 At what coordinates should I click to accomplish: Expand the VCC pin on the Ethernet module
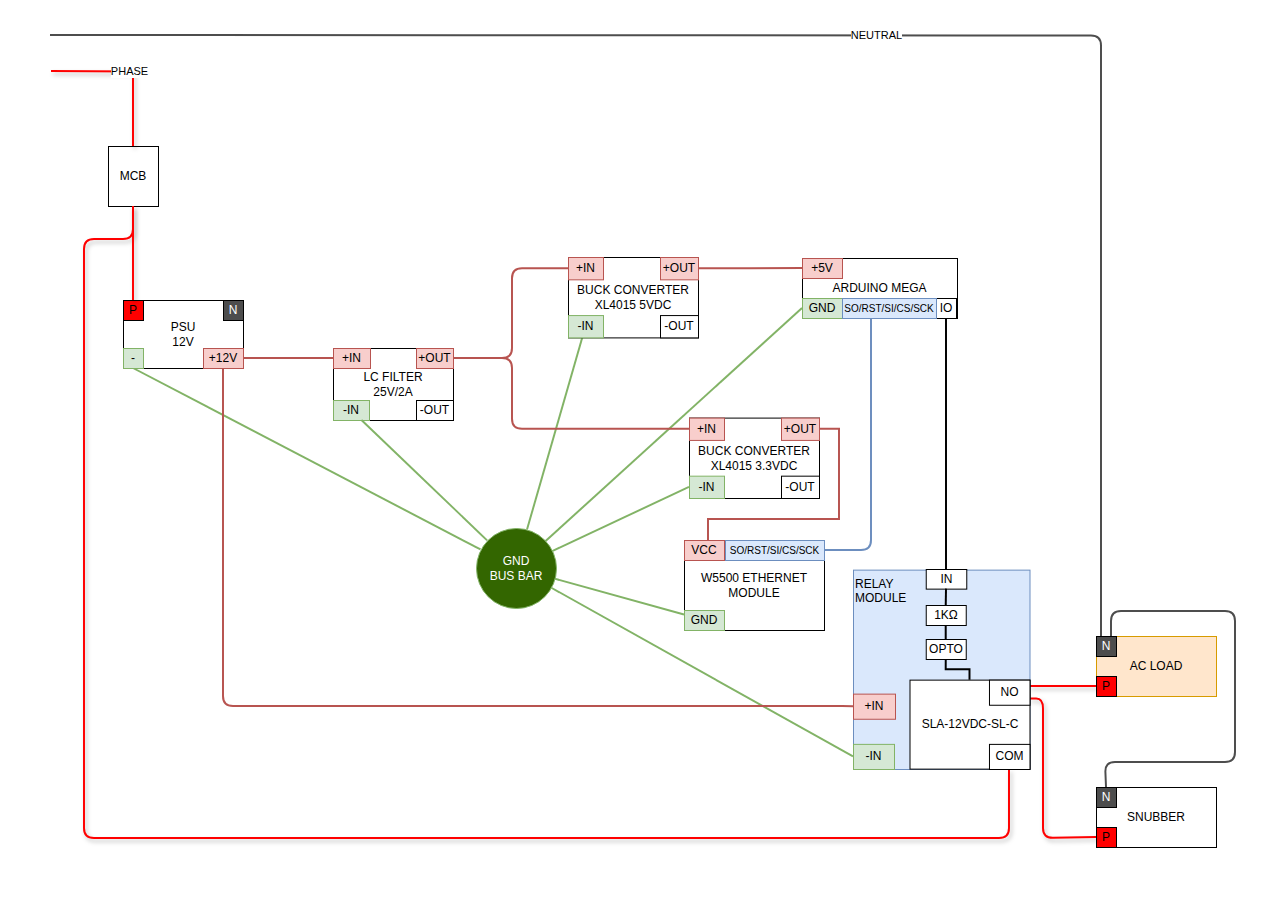(x=704, y=550)
